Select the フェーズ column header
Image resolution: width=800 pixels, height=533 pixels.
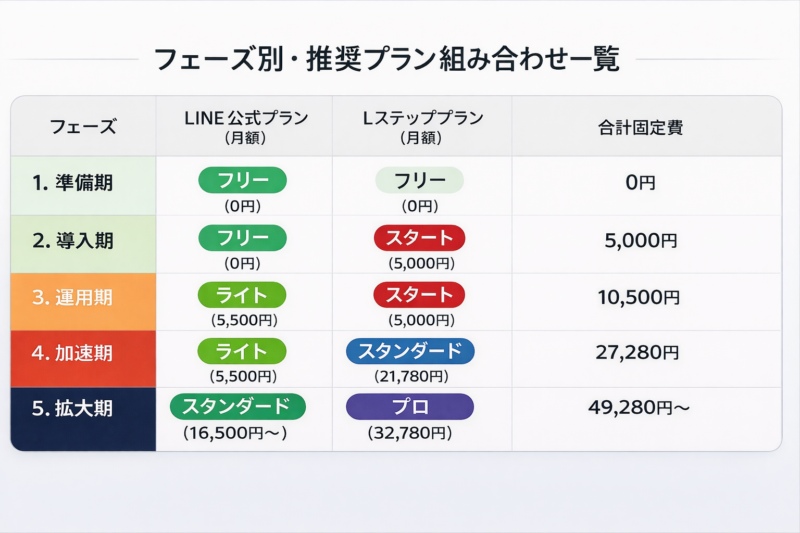tap(83, 127)
